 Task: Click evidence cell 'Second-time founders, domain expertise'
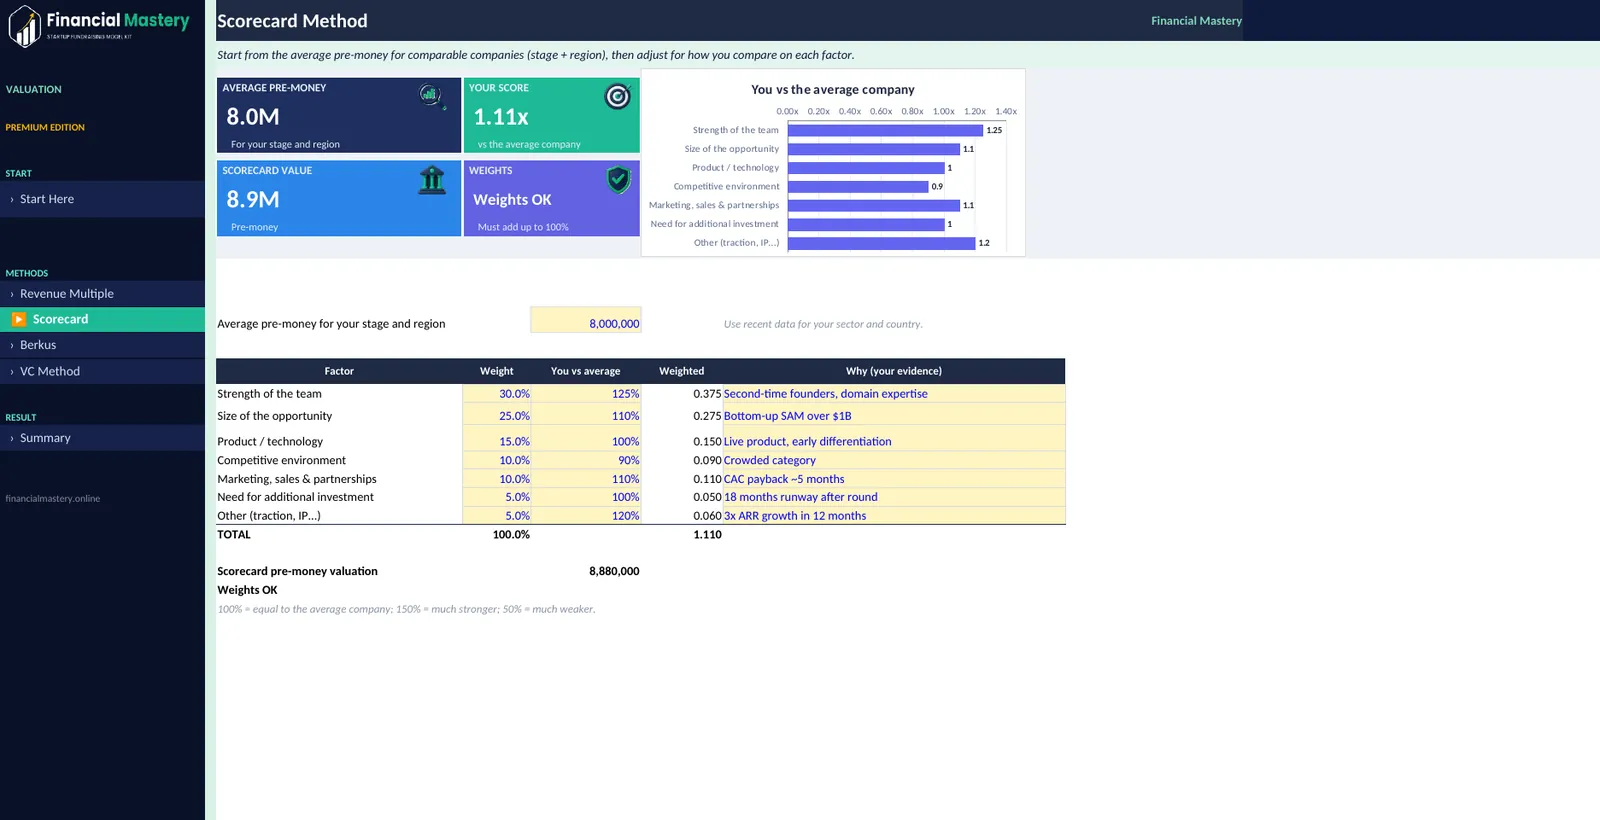pos(894,394)
